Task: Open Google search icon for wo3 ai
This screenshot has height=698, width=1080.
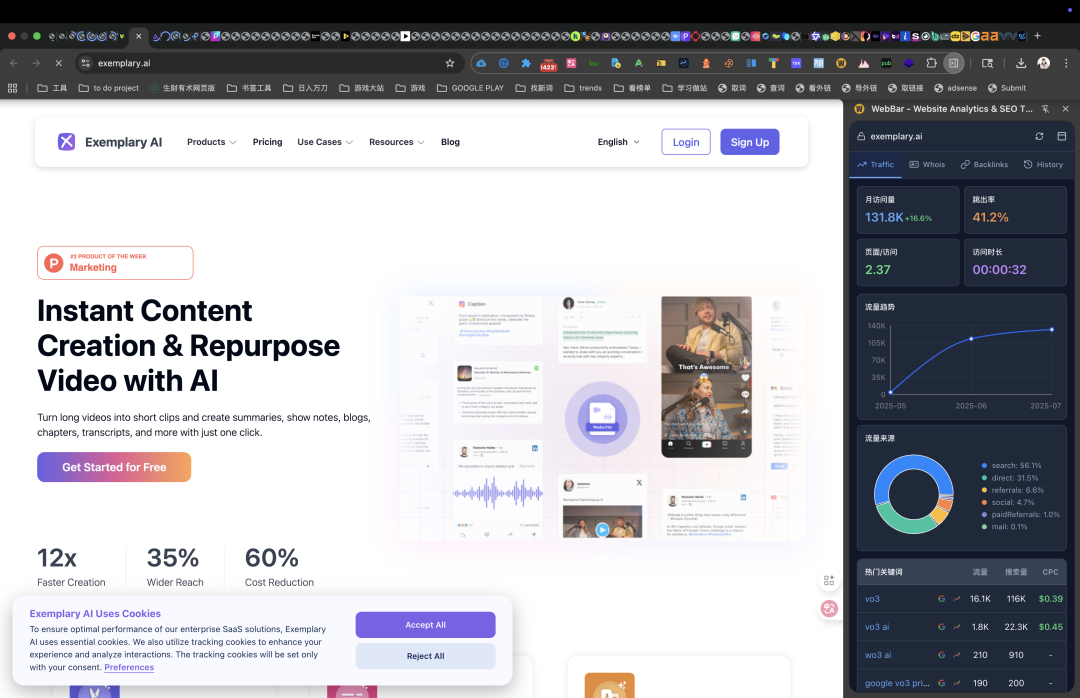Action: pos(942,655)
